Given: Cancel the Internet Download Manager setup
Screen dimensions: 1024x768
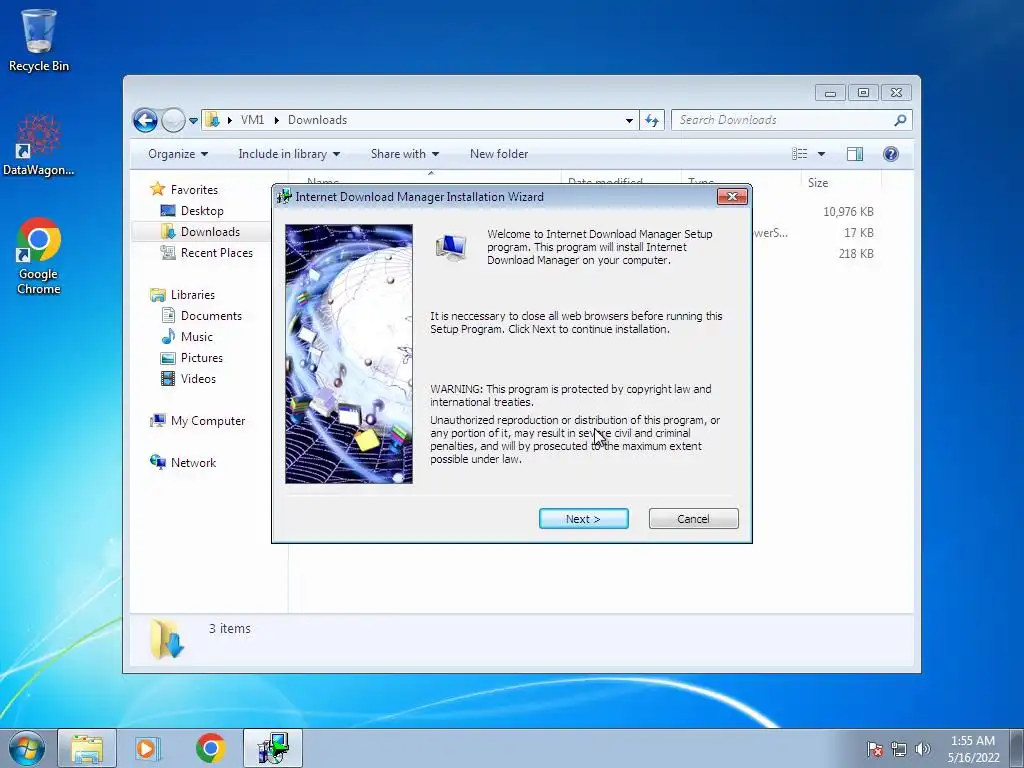Looking at the screenshot, I should [693, 519].
